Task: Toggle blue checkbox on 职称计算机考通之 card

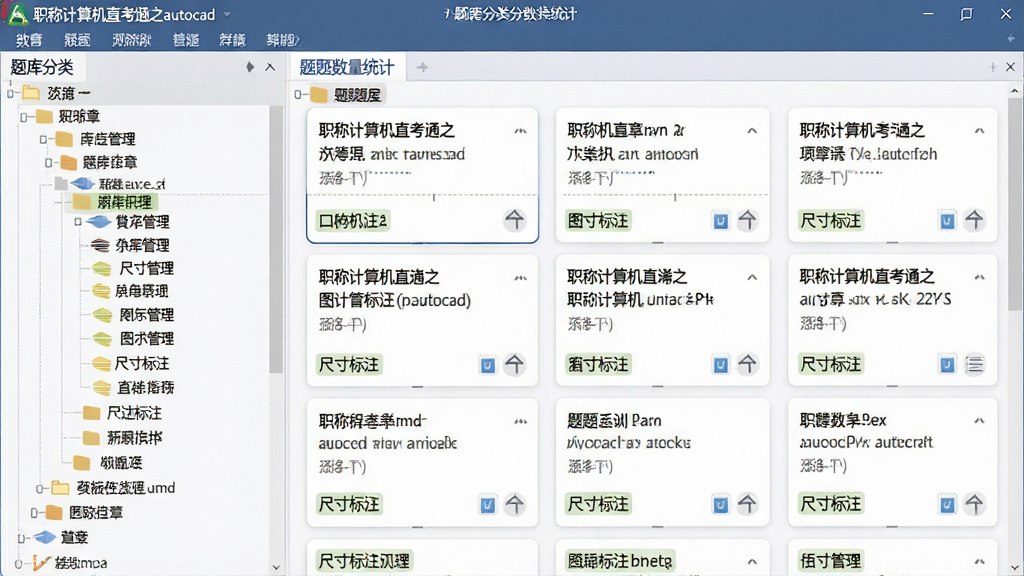Action: [x=947, y=221]
